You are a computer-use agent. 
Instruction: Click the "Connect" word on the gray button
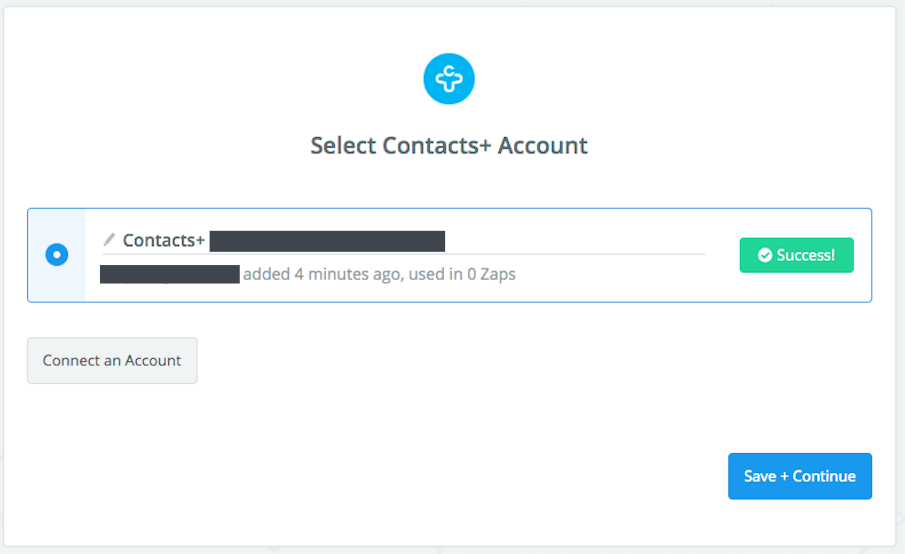(70, 360)
